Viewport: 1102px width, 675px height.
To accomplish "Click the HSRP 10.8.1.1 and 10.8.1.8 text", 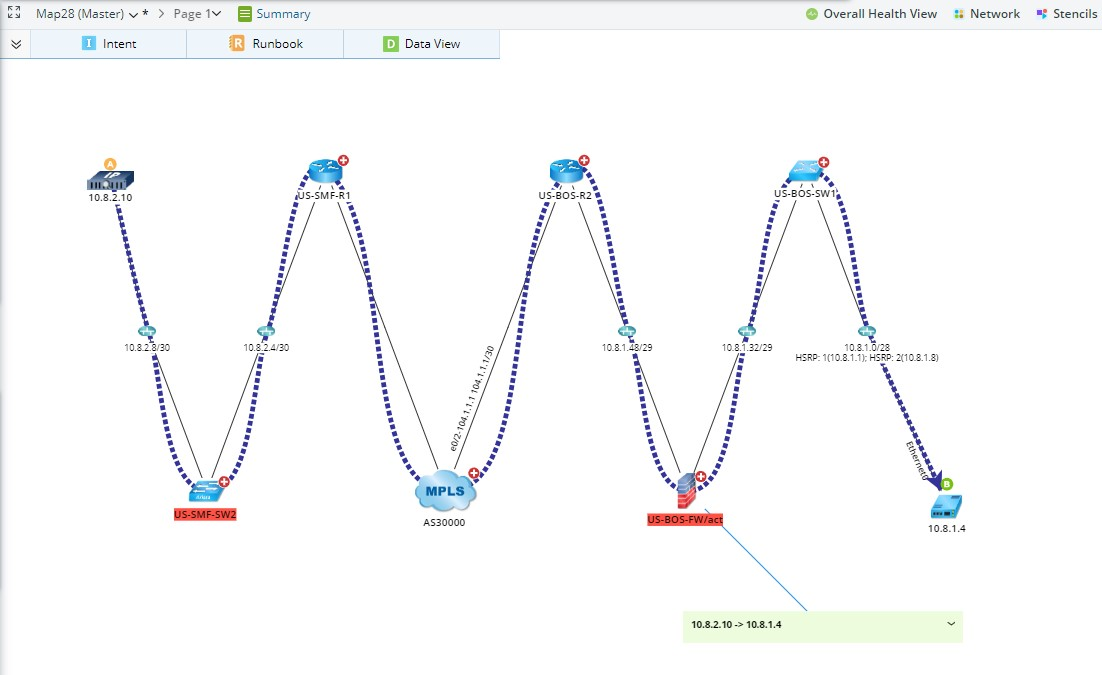I will 867,357.
